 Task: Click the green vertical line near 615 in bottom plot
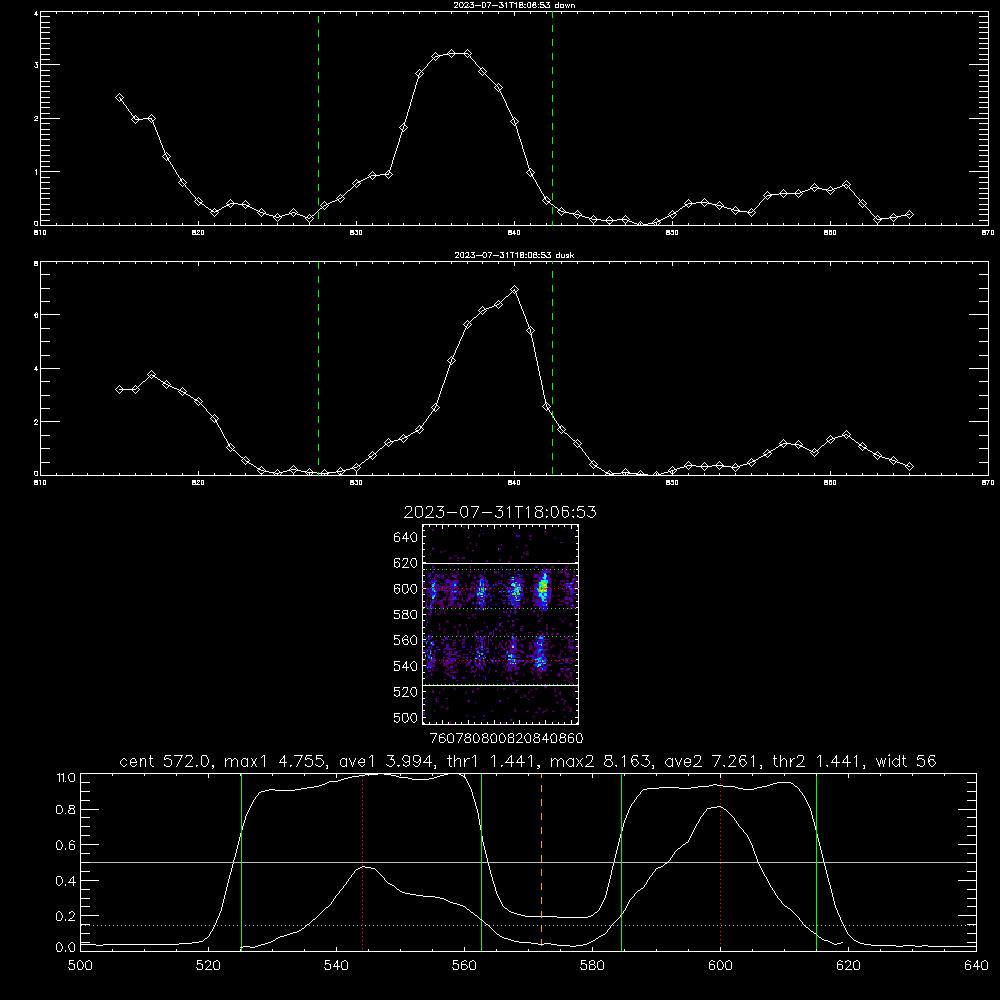click(x=816, y=861)
